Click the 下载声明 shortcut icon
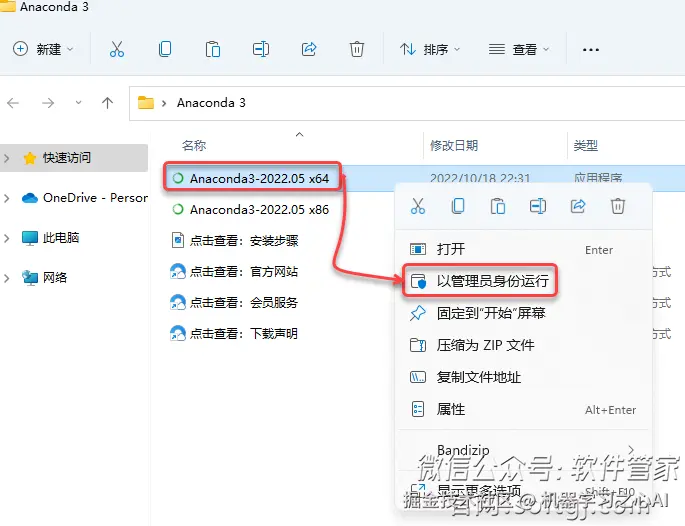 pyautogui.click(x=178, y=333)
